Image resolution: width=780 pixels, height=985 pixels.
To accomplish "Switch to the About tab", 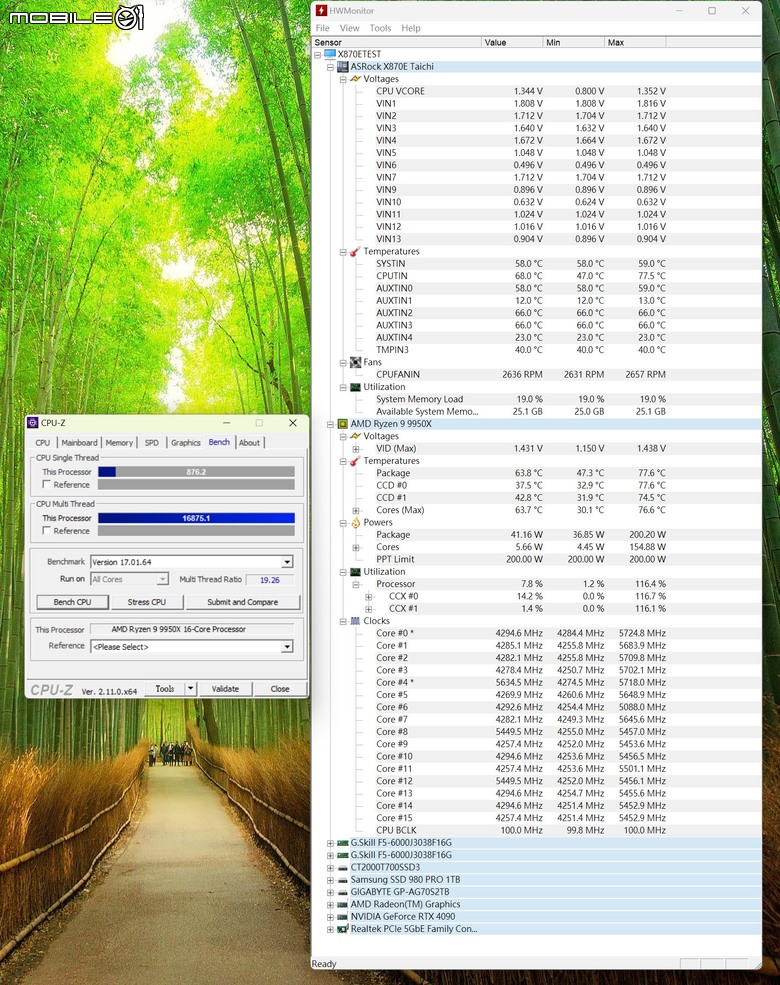I will tap(249, 442).
